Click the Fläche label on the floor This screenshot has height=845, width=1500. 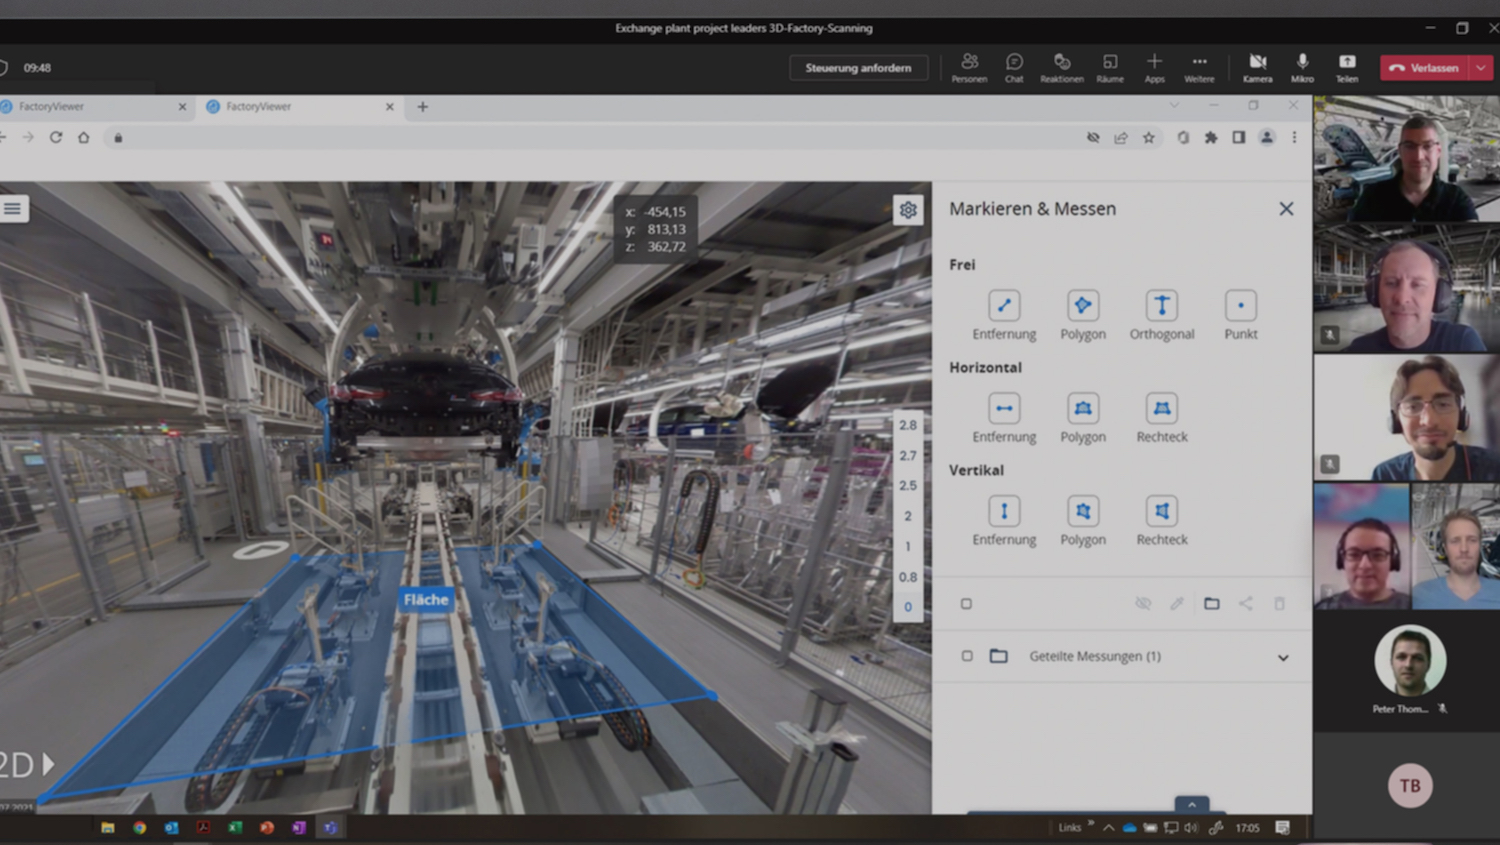[426, 600]
